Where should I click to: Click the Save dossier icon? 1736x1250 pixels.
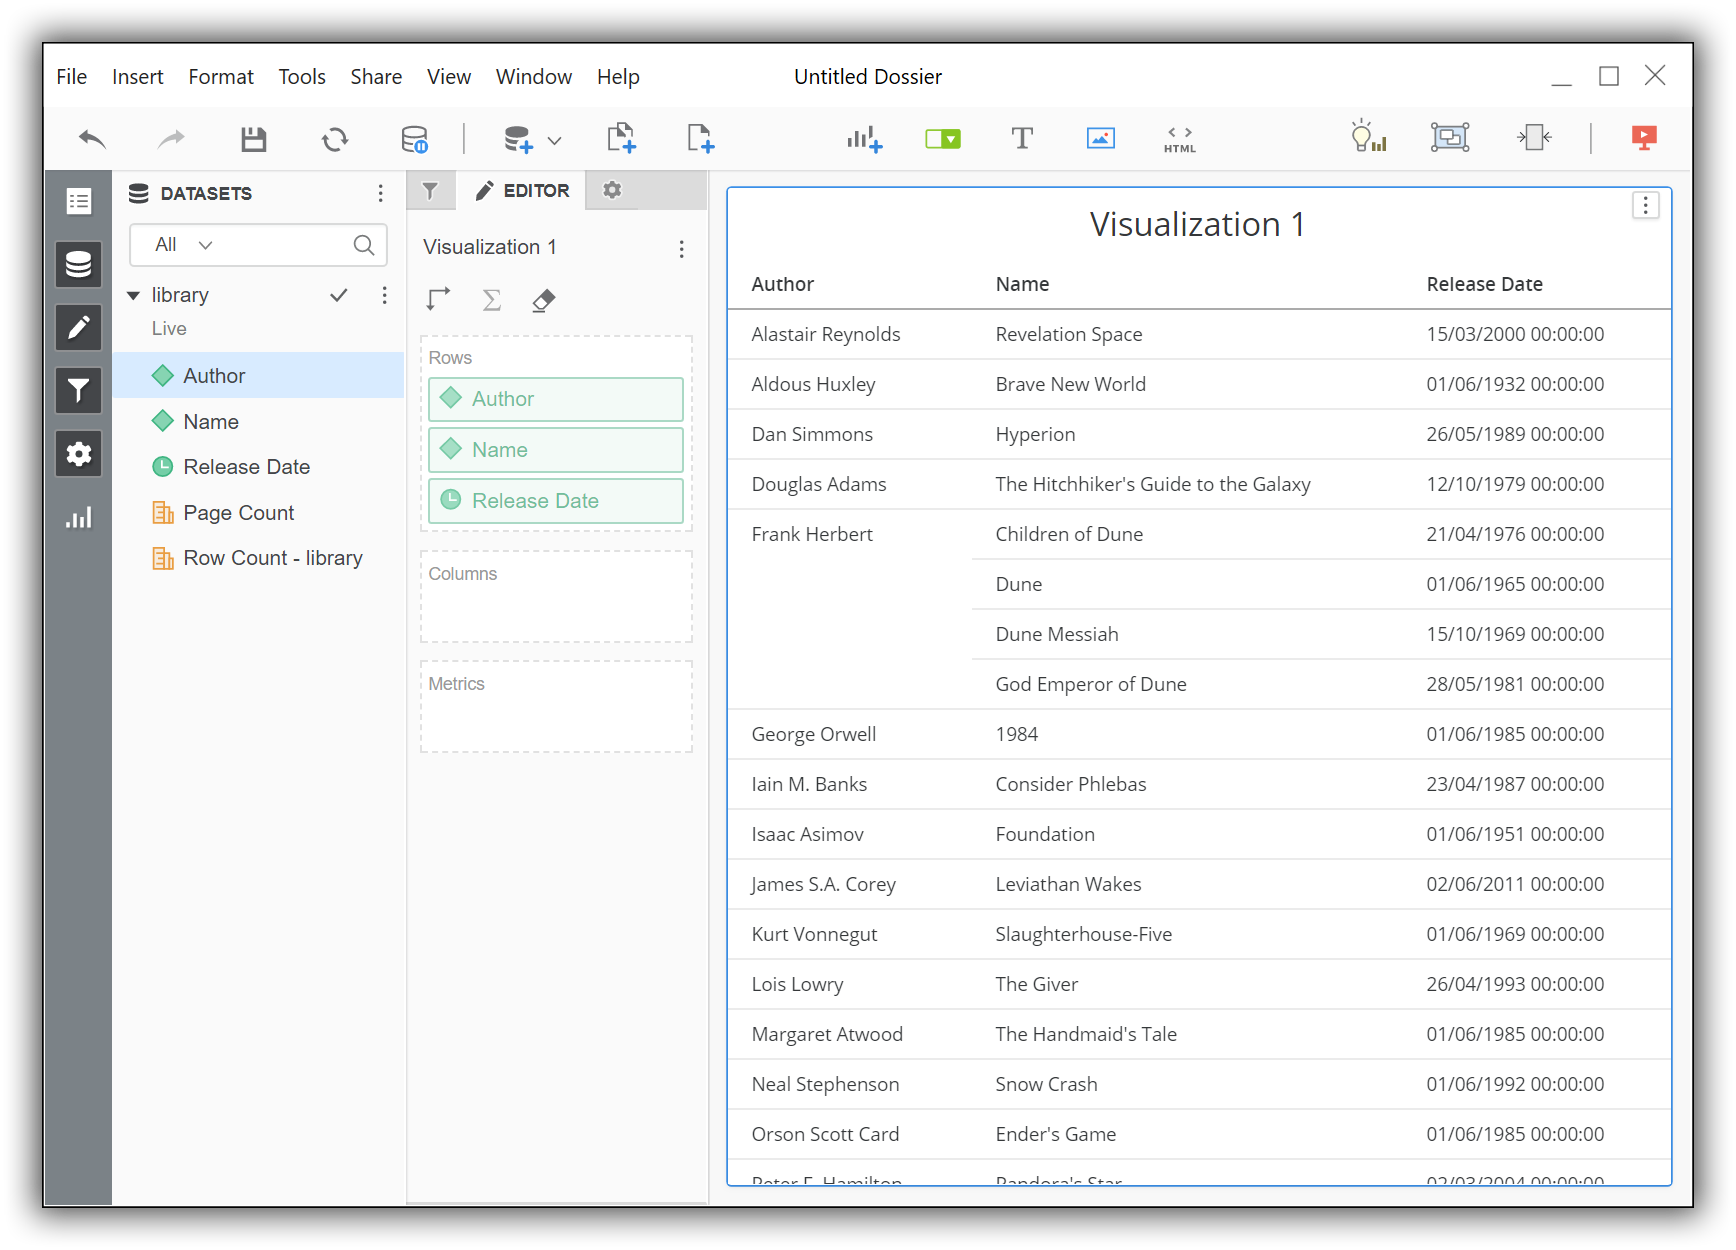253,138
